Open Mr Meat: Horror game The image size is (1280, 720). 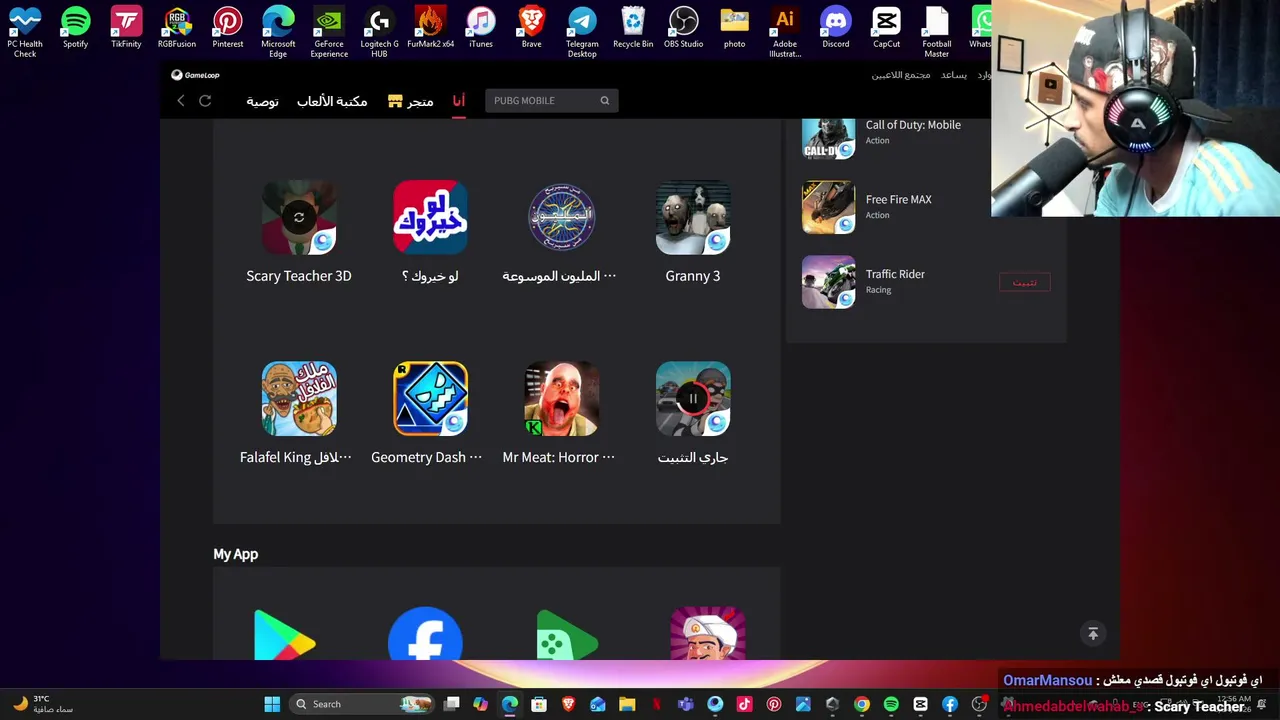561,399
